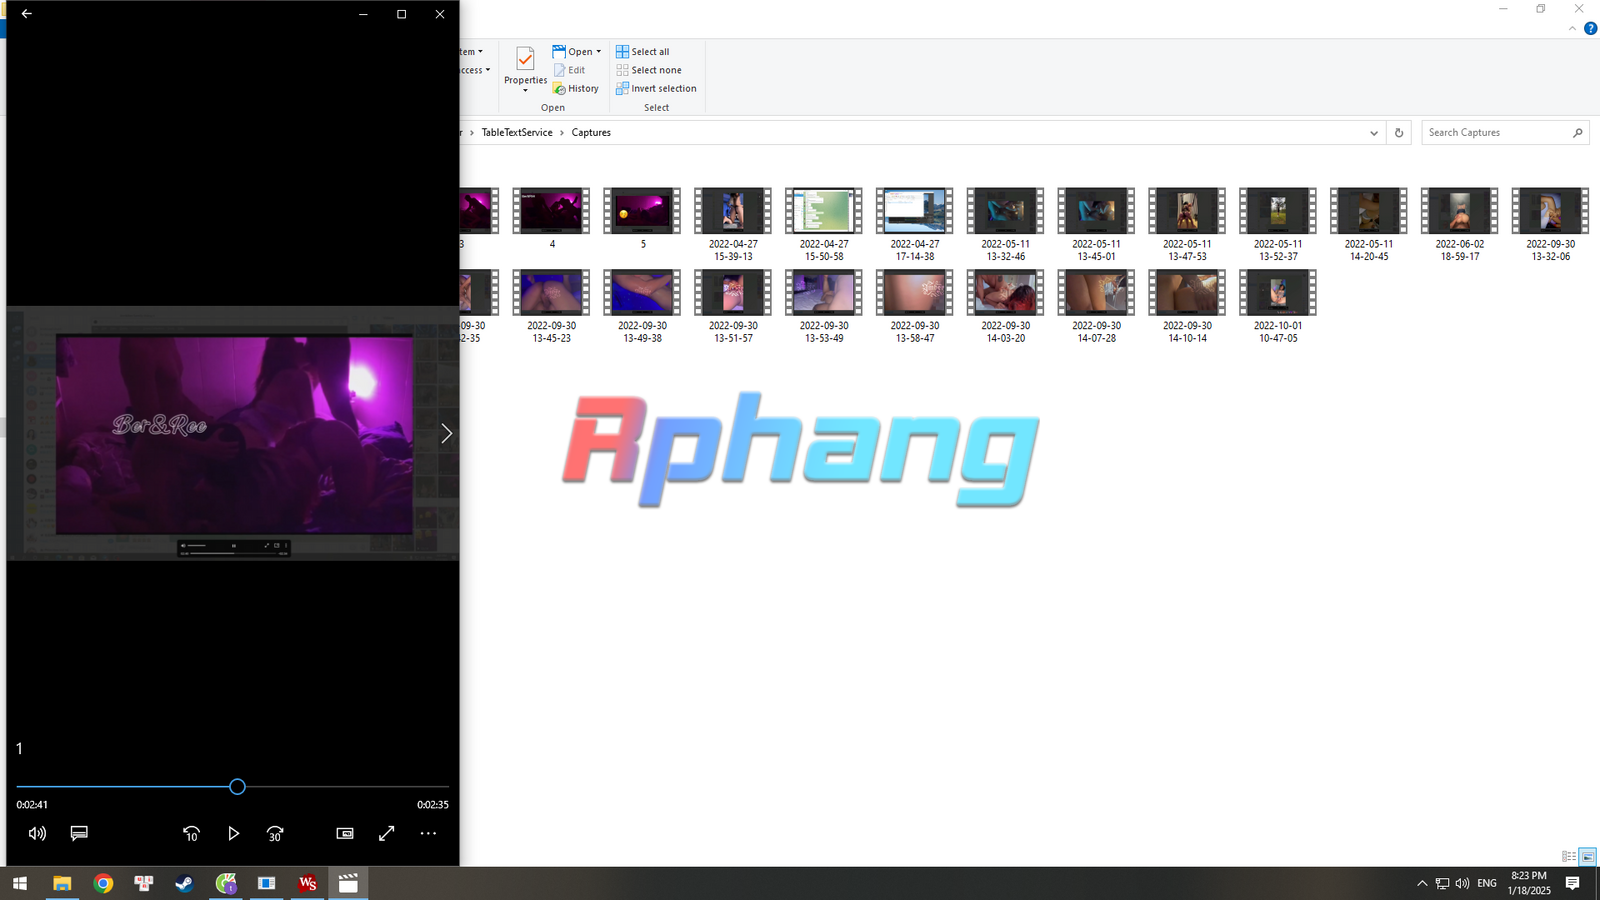Click Edit in the ribbon's Open group

coord(570,70)
